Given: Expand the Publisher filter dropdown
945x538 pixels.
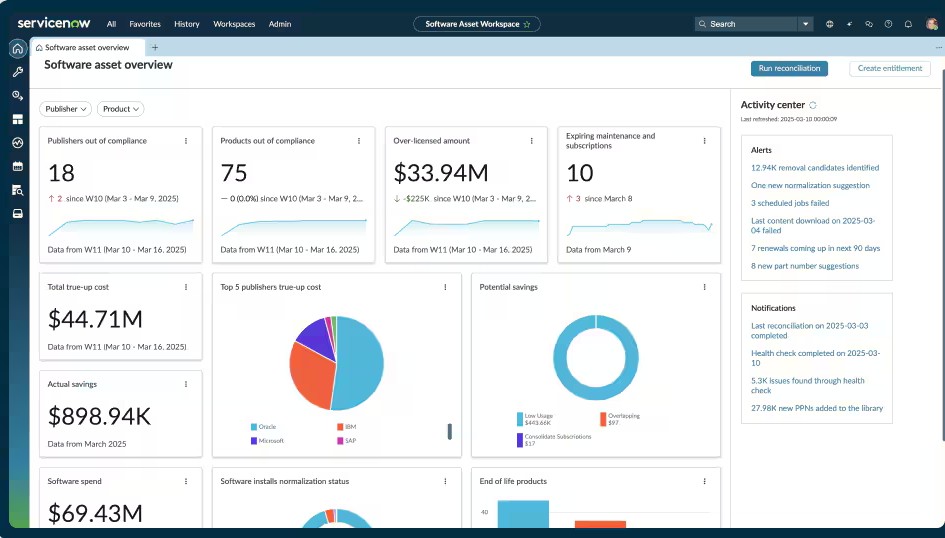Looking at the screenshot, I should pyautogui.click(x=66, y=109).
